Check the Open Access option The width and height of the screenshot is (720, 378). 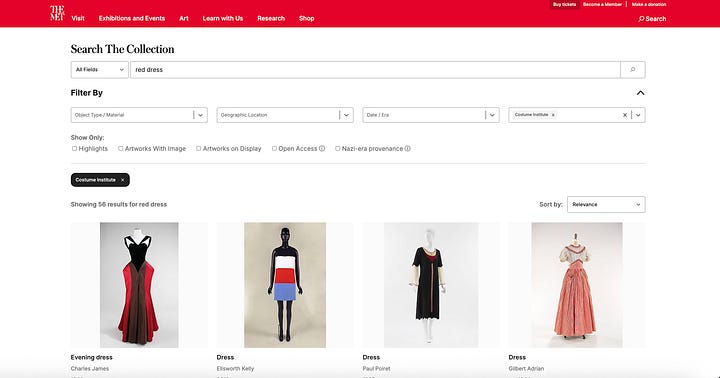(x=274, y=148)
